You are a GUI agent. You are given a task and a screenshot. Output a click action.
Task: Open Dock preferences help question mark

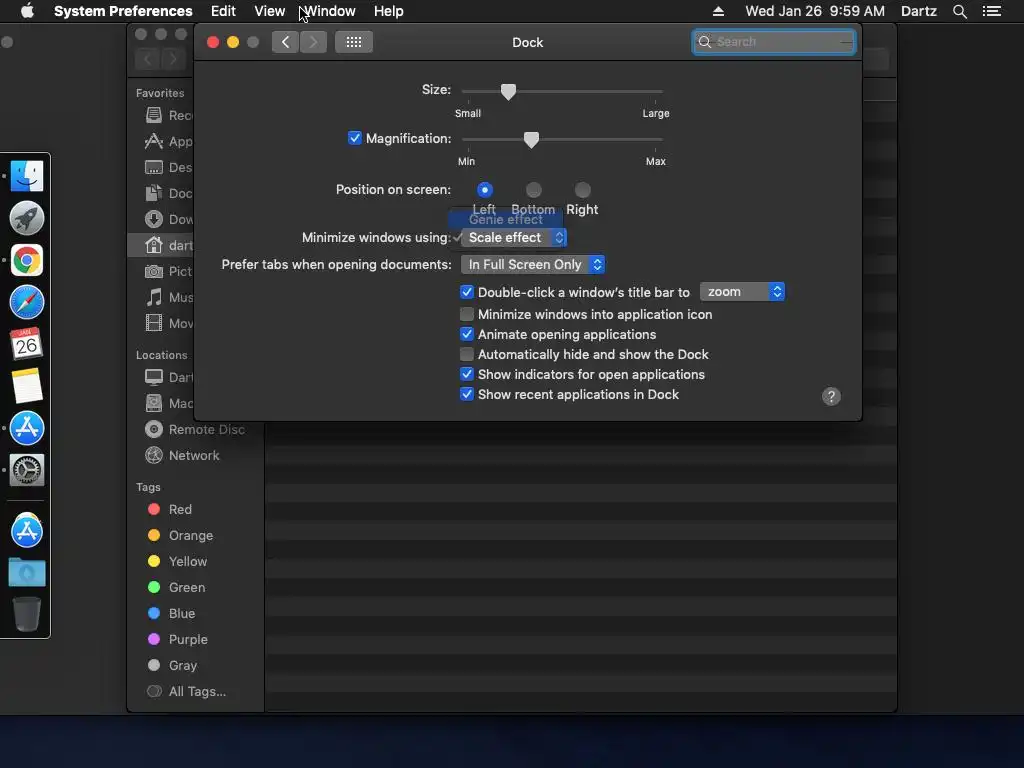pos(831,396)
